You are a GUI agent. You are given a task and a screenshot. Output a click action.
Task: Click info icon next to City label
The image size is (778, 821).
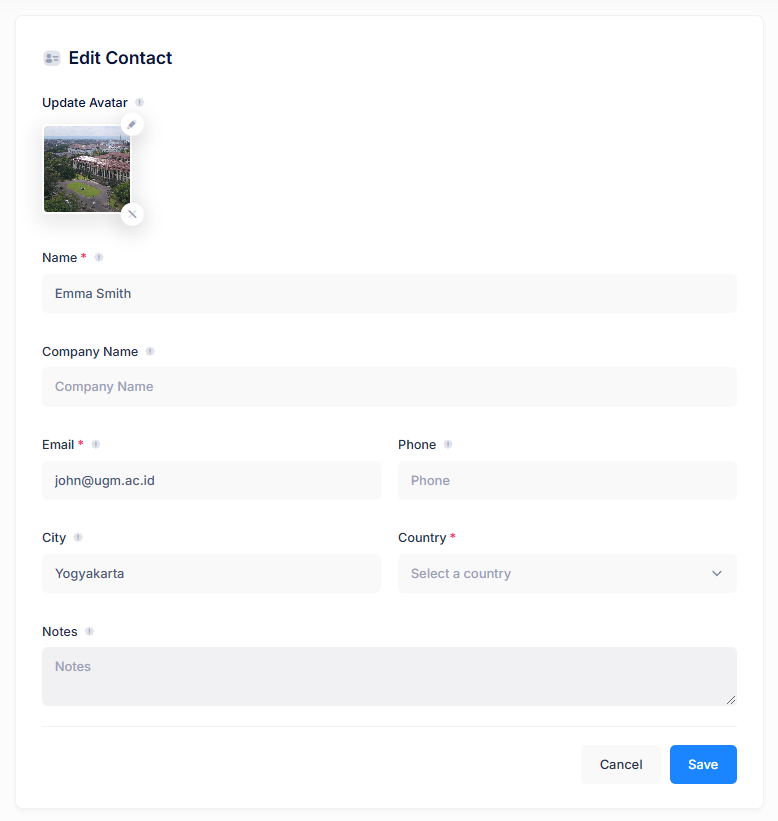coord(77,537)
